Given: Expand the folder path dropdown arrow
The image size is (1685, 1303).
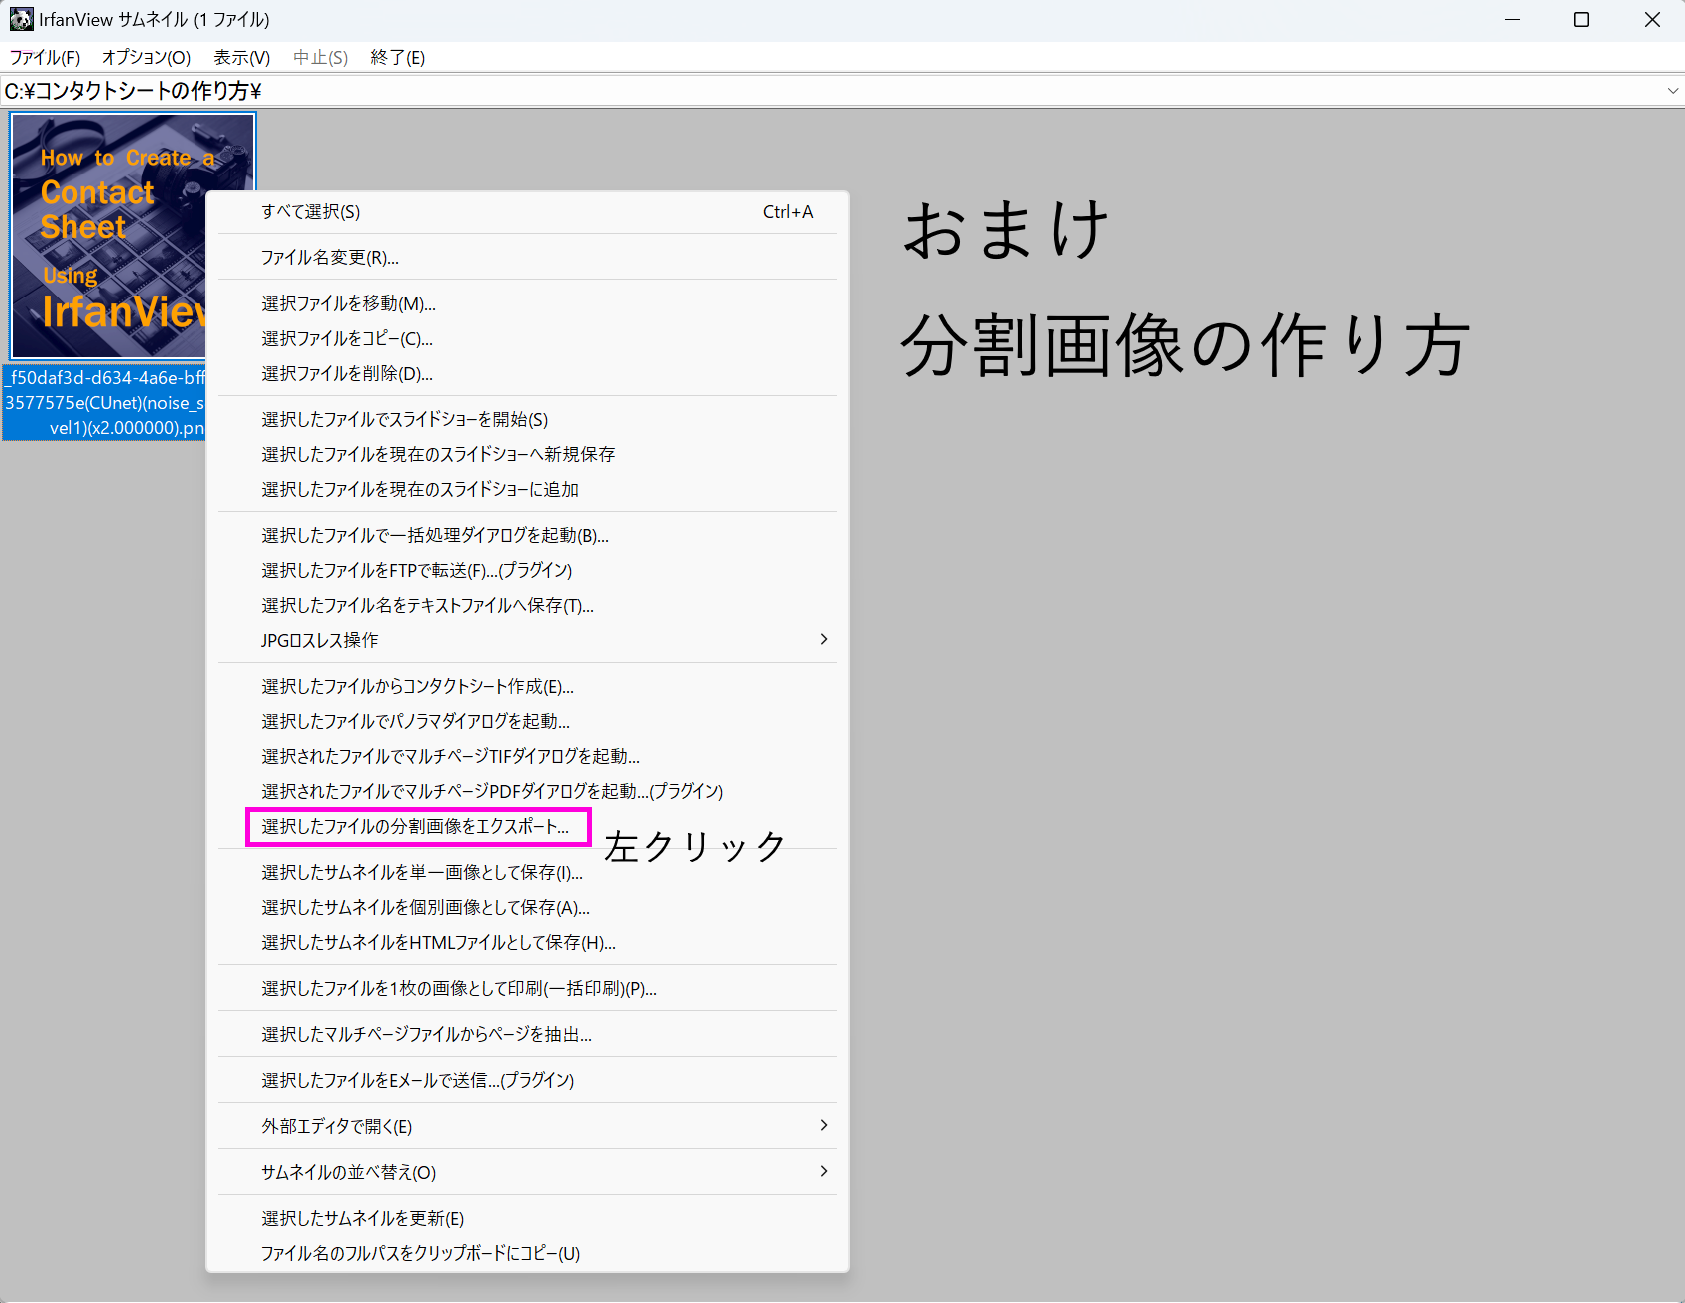Looking at the screenshot, I should 1672,91.
